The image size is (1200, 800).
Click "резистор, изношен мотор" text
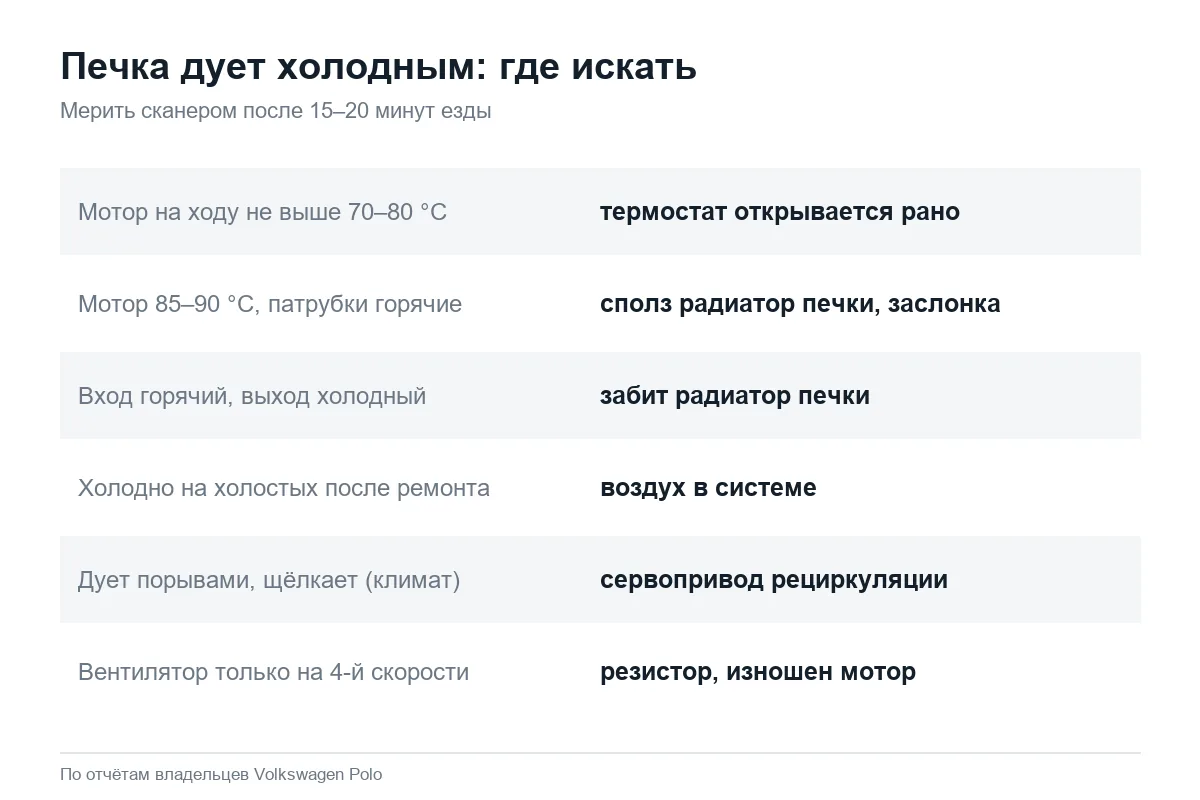tap(758, 672)
